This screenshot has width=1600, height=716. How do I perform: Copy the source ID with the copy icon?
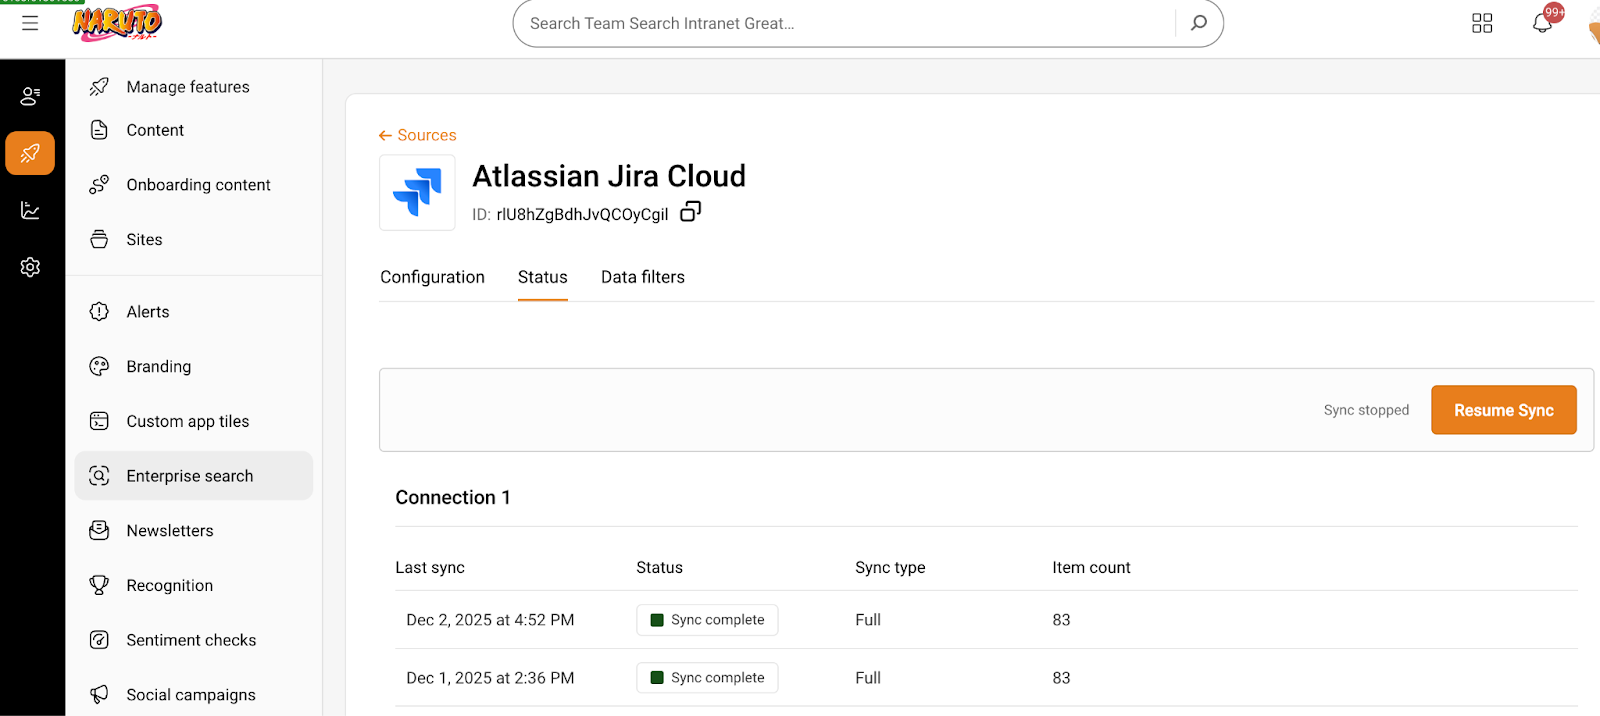click(x=690, y=212)
